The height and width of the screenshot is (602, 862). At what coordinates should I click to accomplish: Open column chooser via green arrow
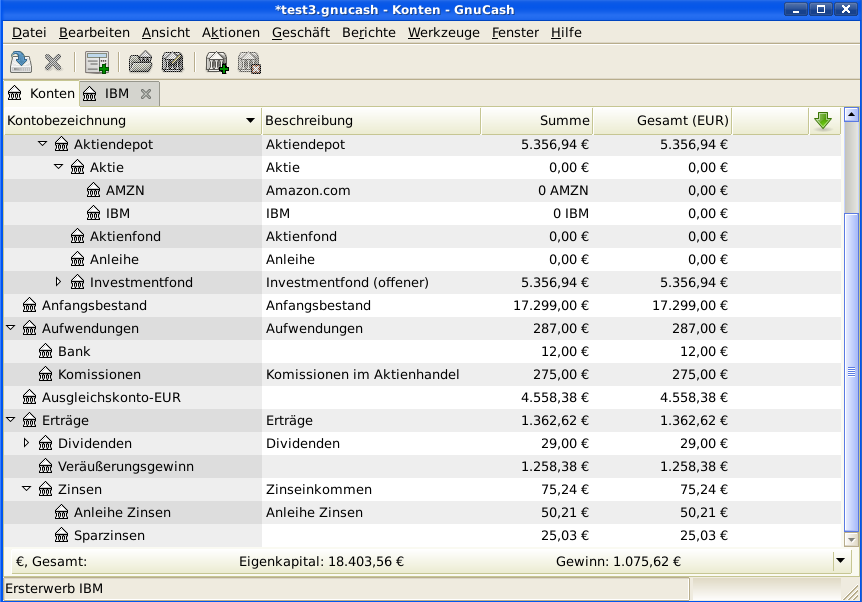(x=823, y=121)
